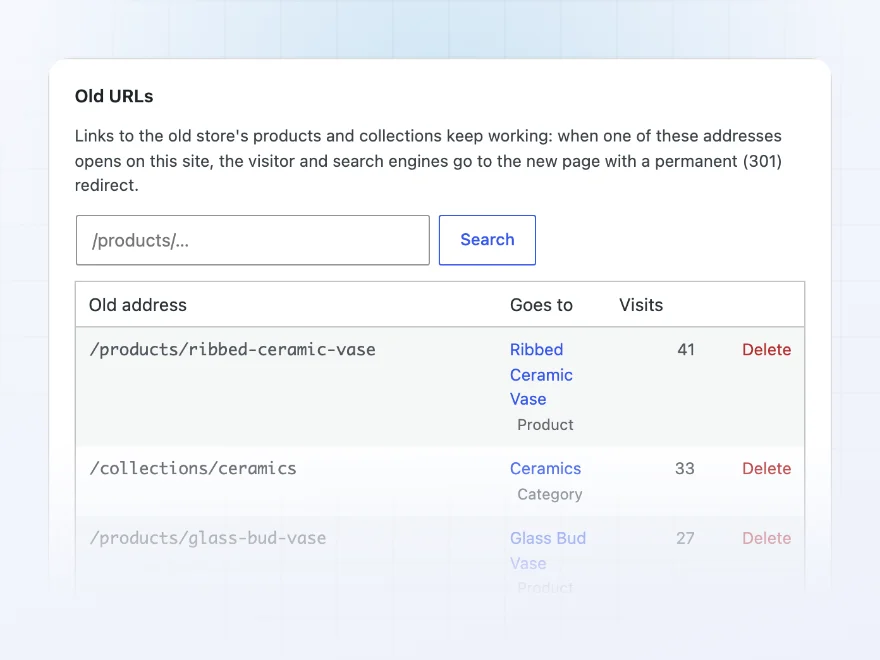This screenshot has height=660, width=880.
Task: Click the Category label under Ceramics
Action: click(549, 494)
